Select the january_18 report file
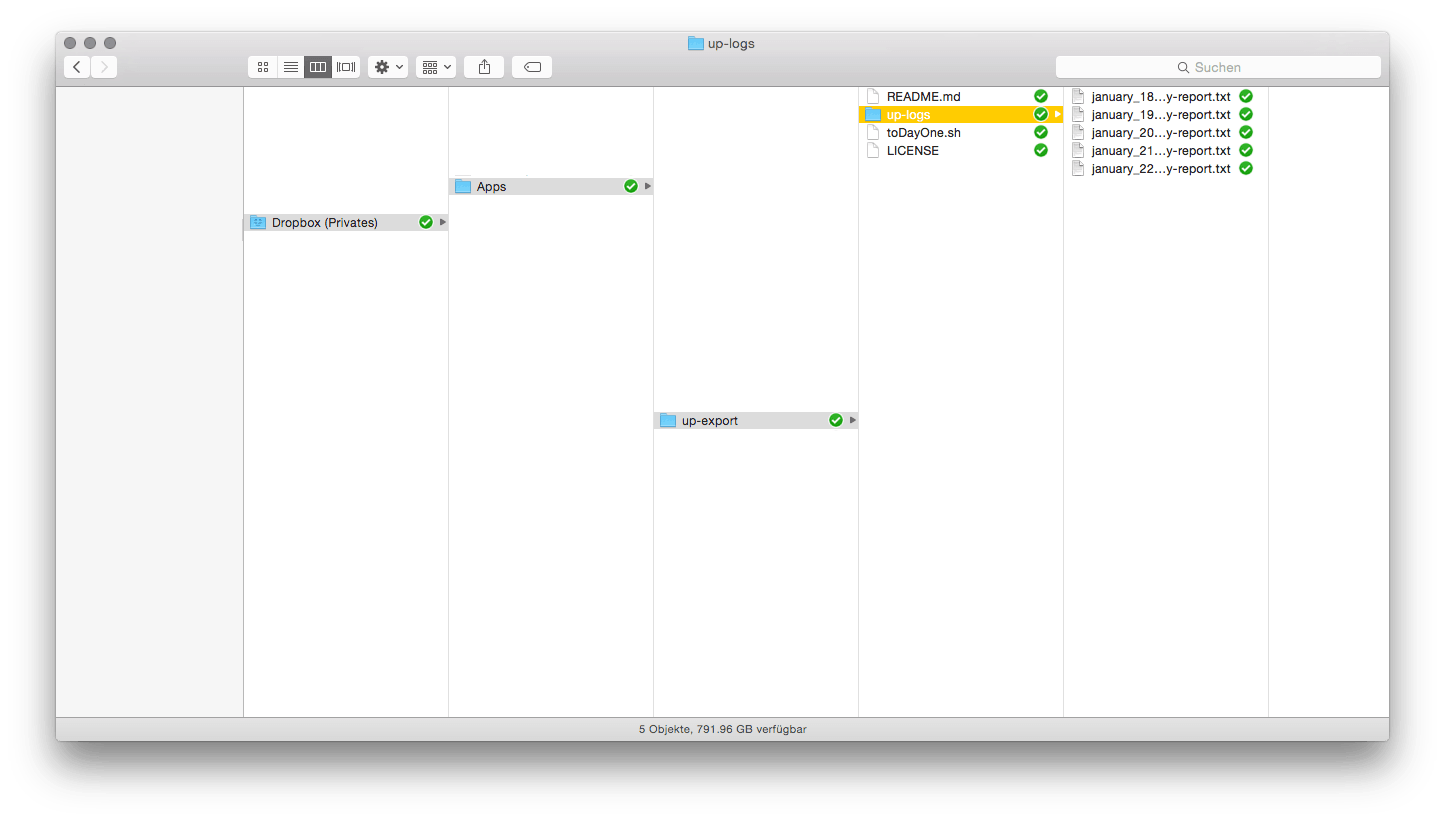 (x=1160, y=96)
